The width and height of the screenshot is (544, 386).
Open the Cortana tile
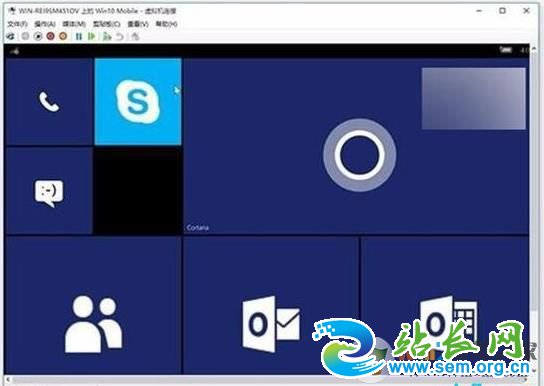pos(356,146)
